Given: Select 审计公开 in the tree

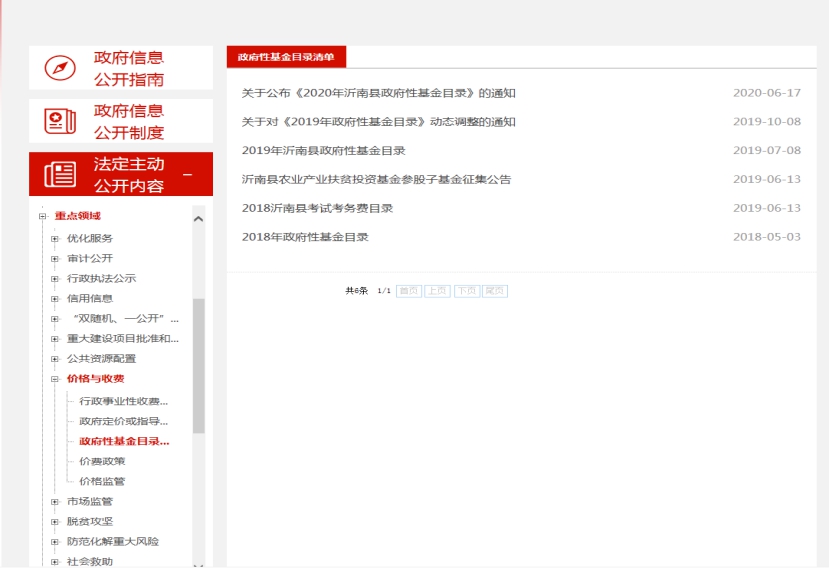Looking at the screenshot, I should point(90,258).
